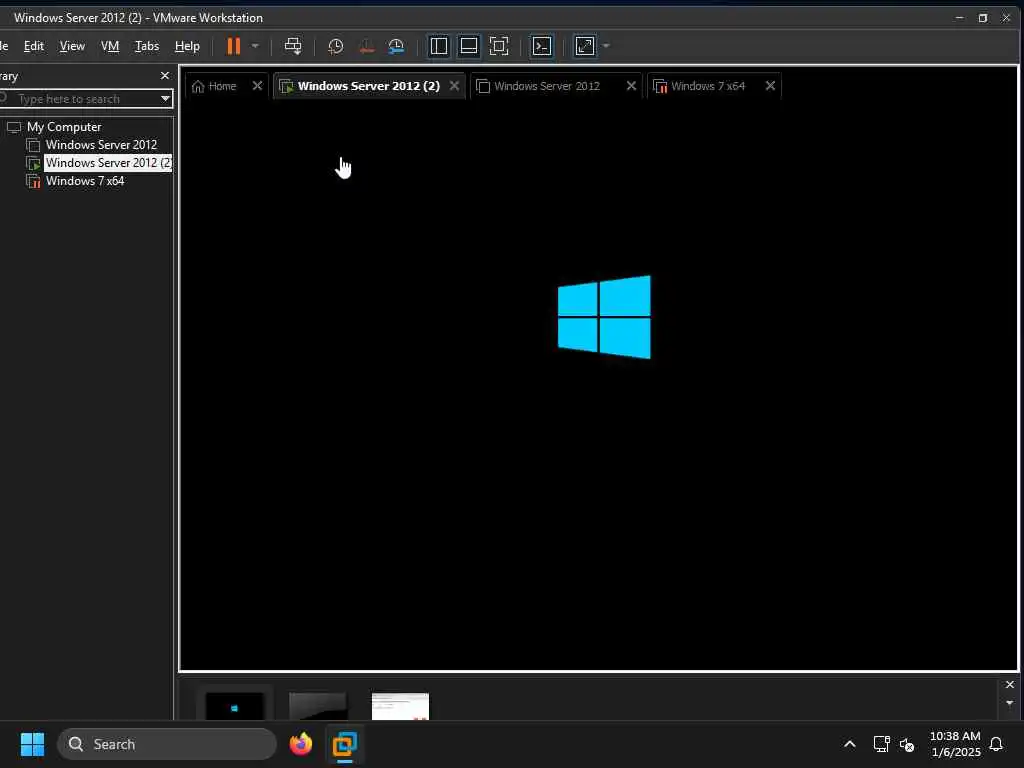Select Windows Server 2012 (2) in library

click(108, 163)
